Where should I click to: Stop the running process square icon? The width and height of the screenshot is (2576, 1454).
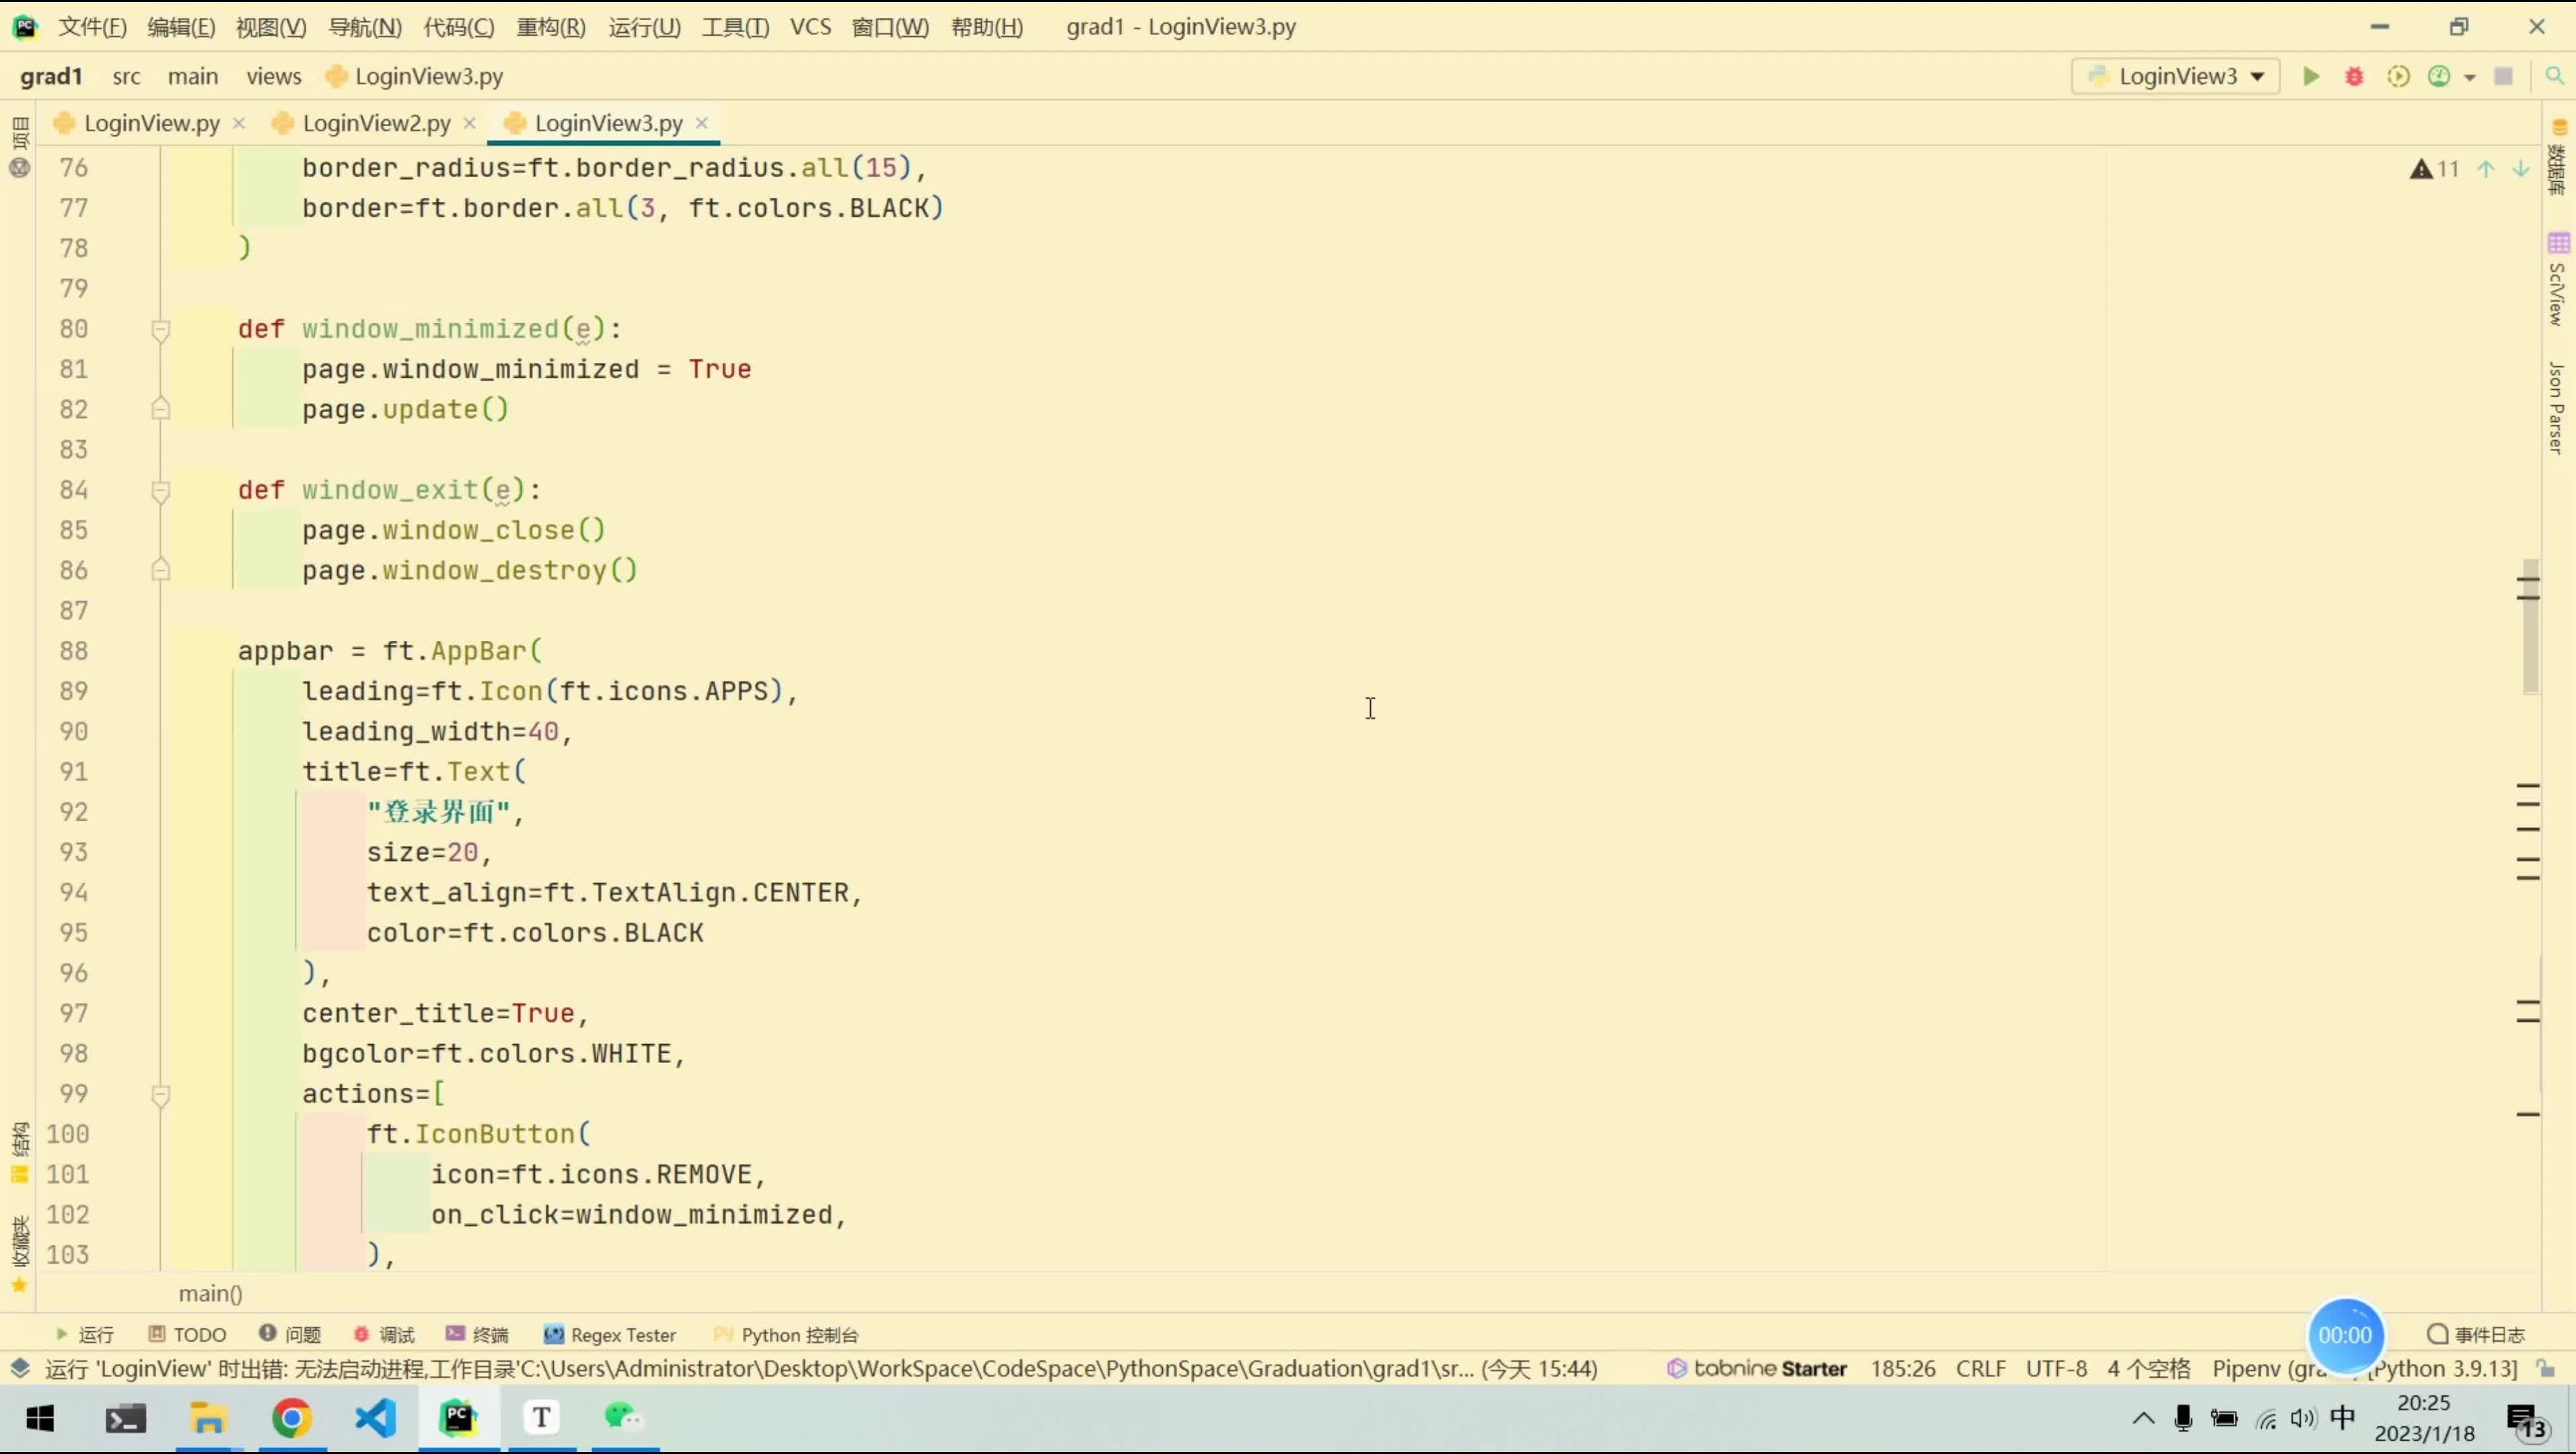2504,76
